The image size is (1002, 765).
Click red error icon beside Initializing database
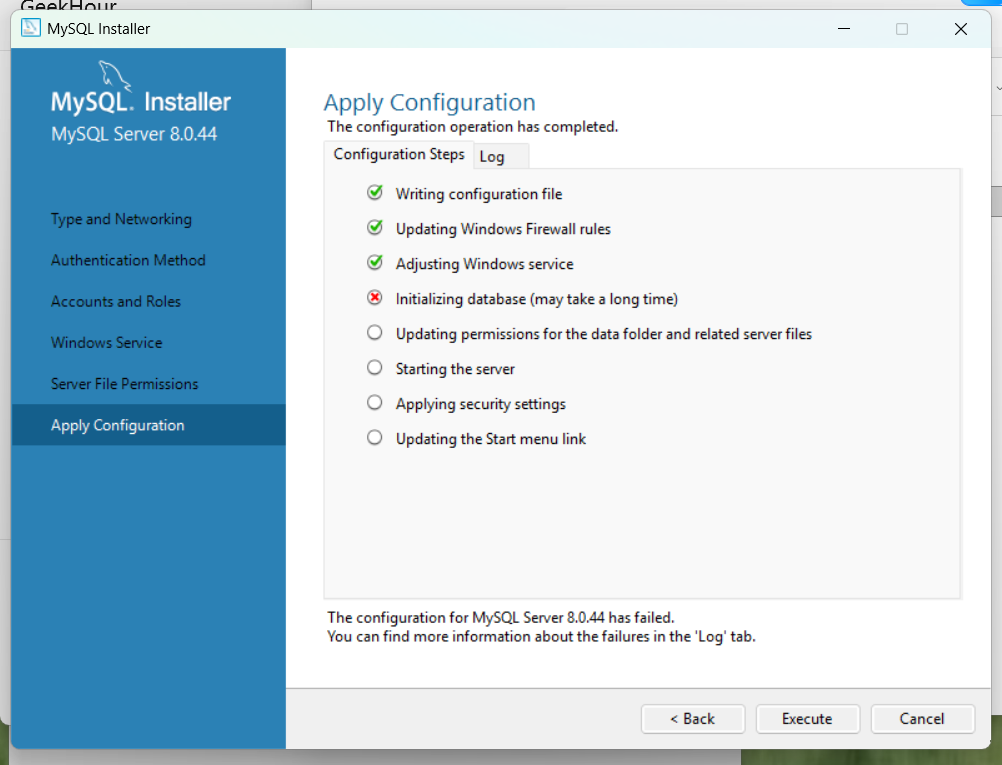pyautogui.click(x=375, y=298)
